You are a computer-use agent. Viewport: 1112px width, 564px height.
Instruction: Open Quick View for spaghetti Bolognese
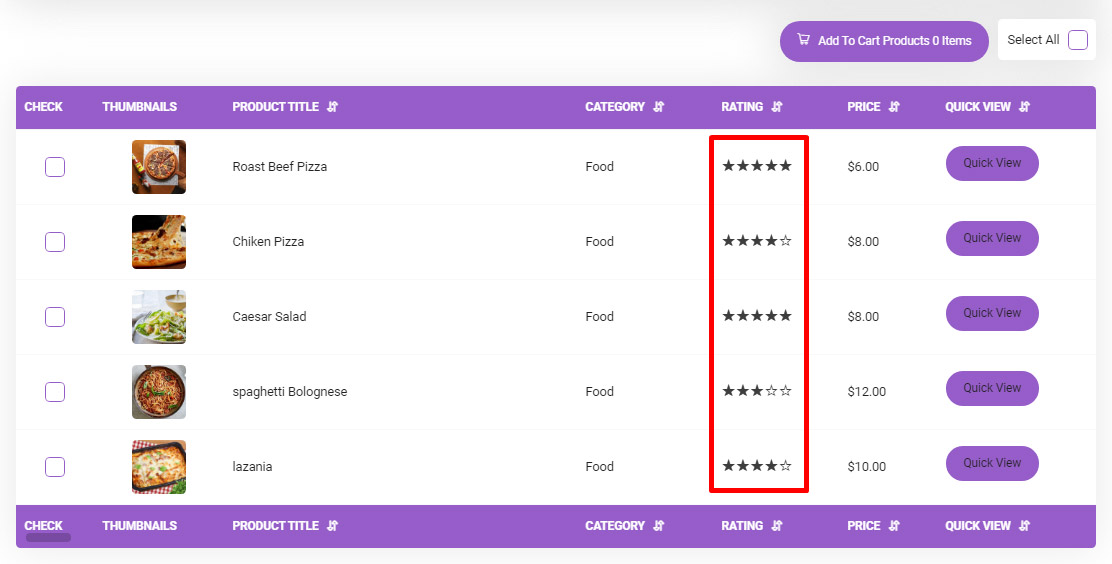click(992, 388)
